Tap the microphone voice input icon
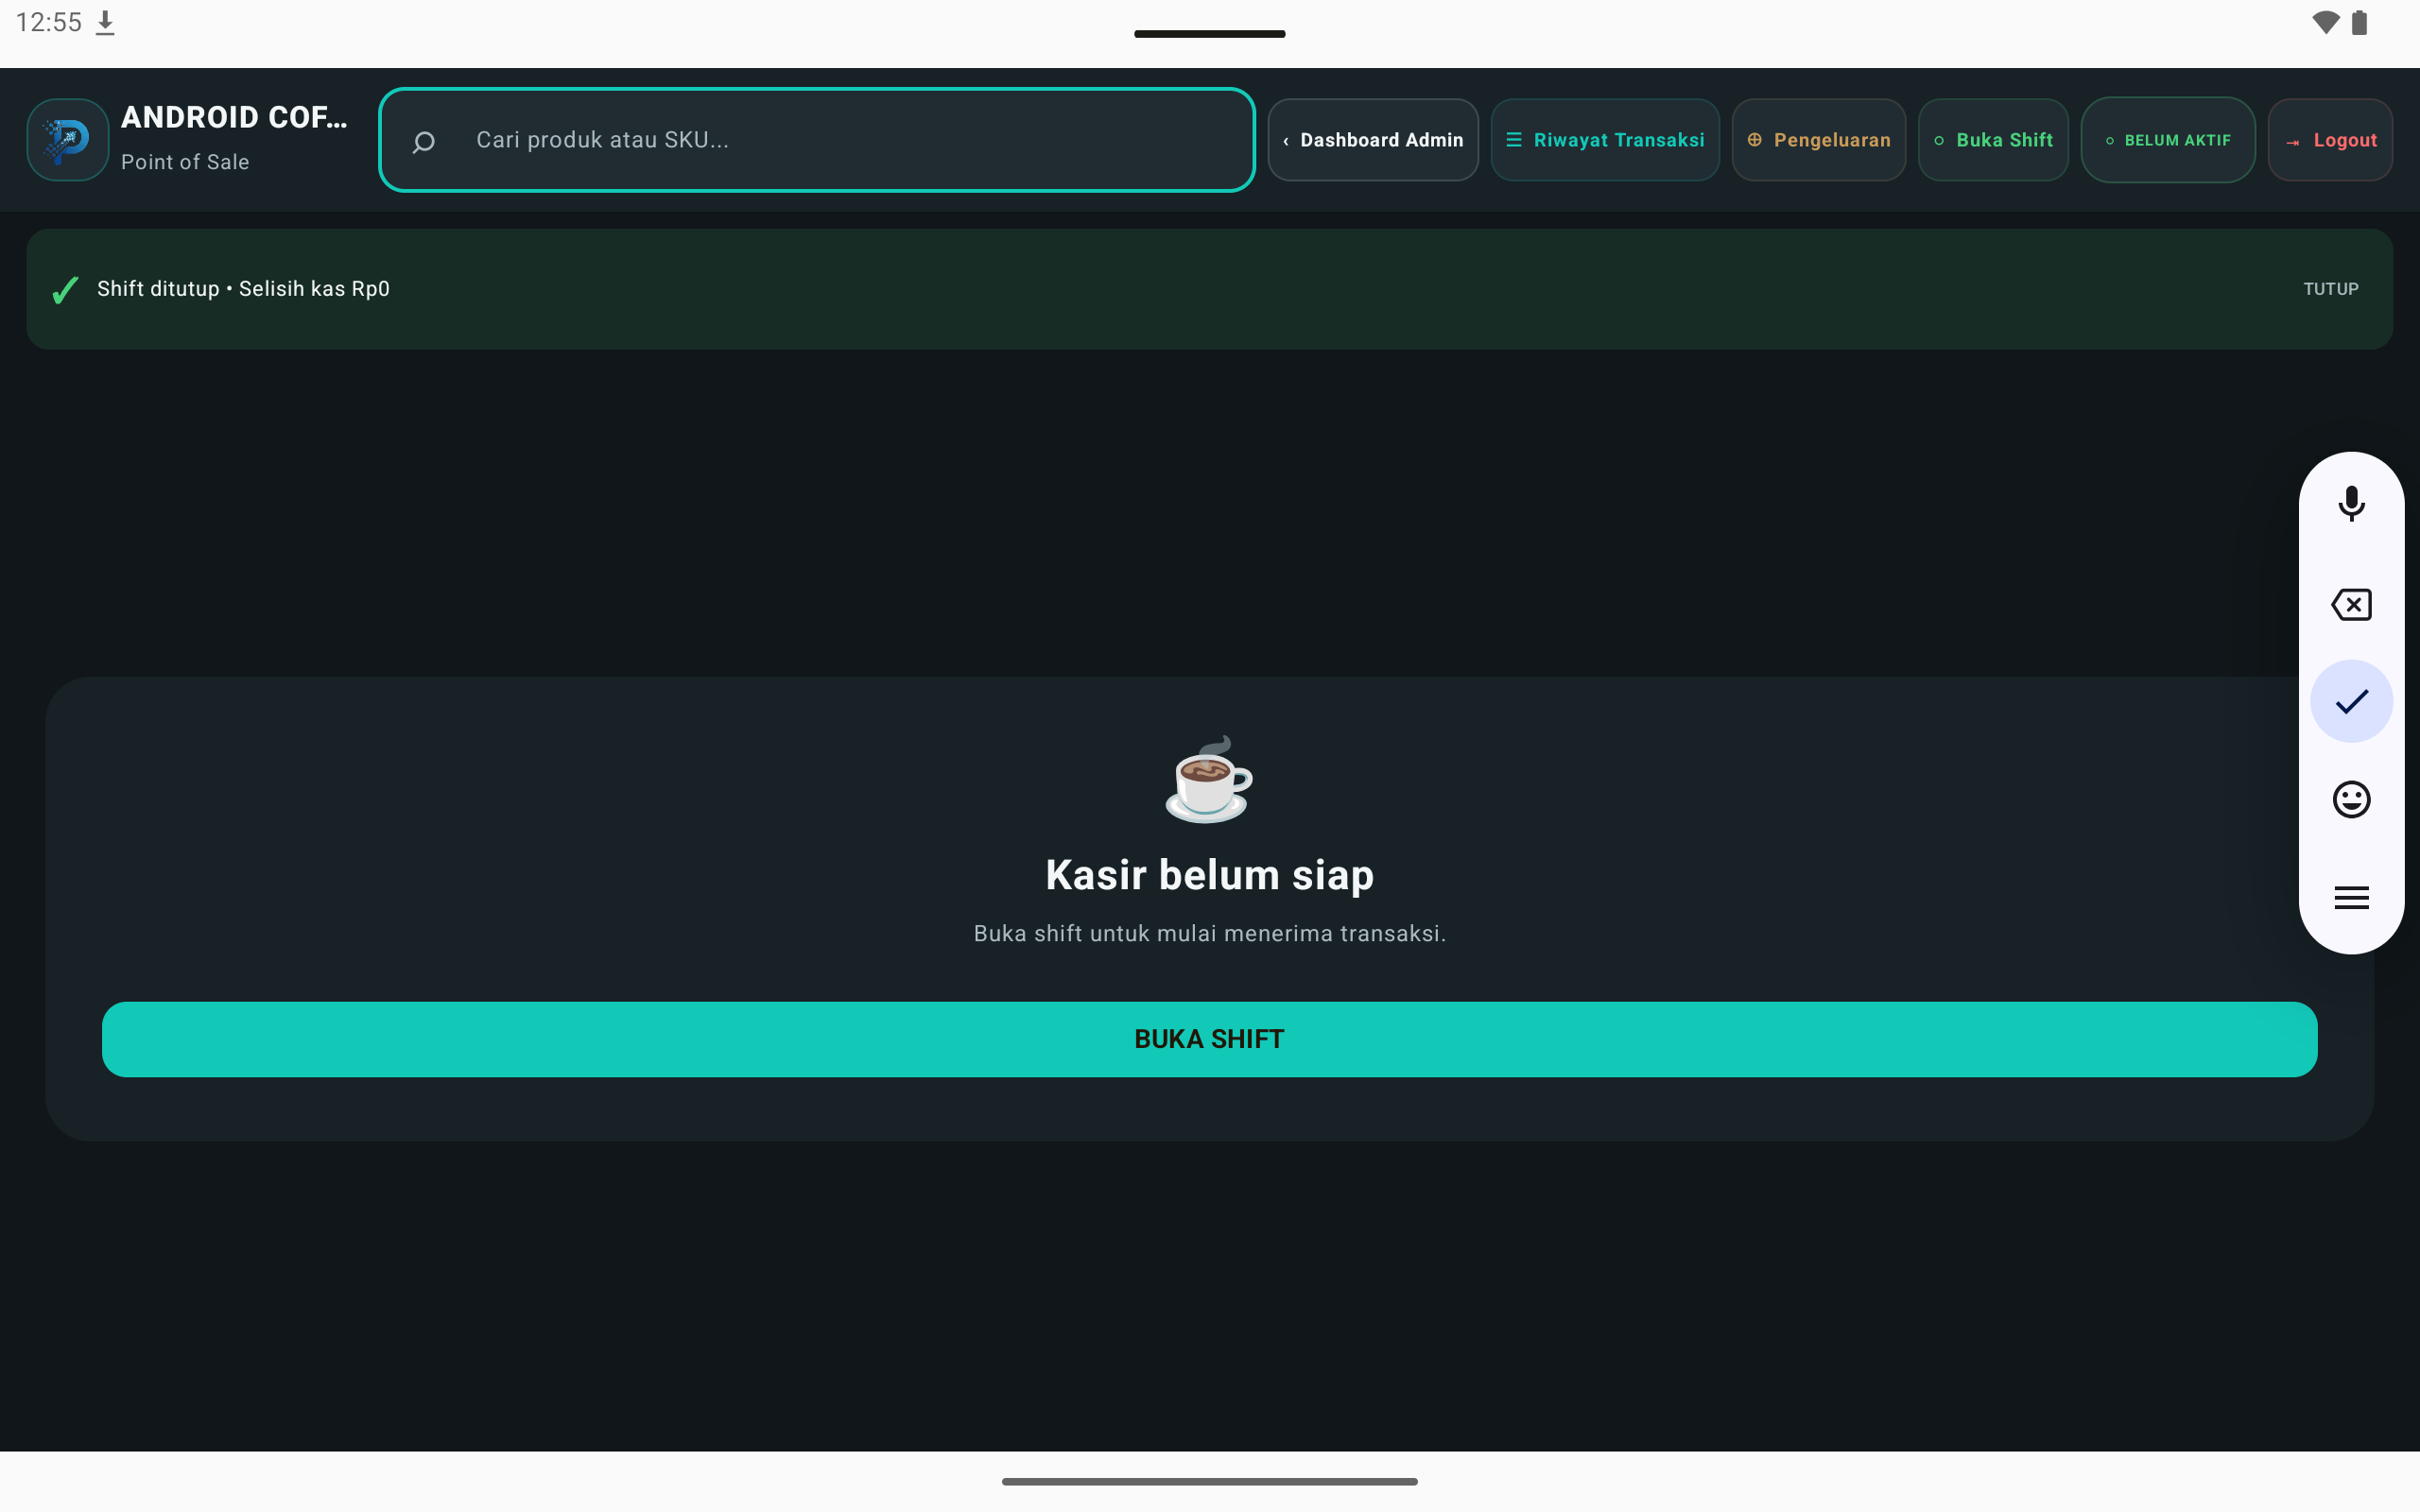Screen dimensions: 2420x1512 pyautogui.click(x=2351, y=504)
